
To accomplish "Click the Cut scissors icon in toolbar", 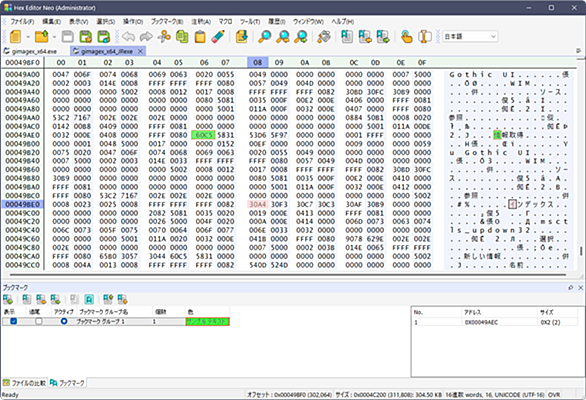I will click(164, 37).
